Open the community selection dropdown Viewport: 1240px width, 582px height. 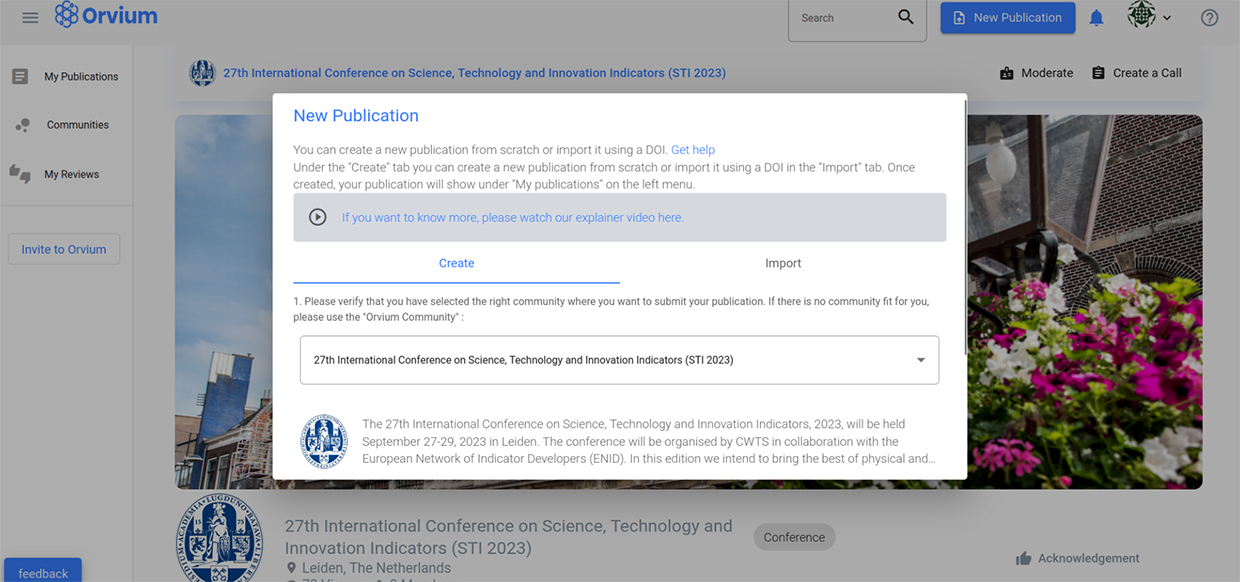619,360
